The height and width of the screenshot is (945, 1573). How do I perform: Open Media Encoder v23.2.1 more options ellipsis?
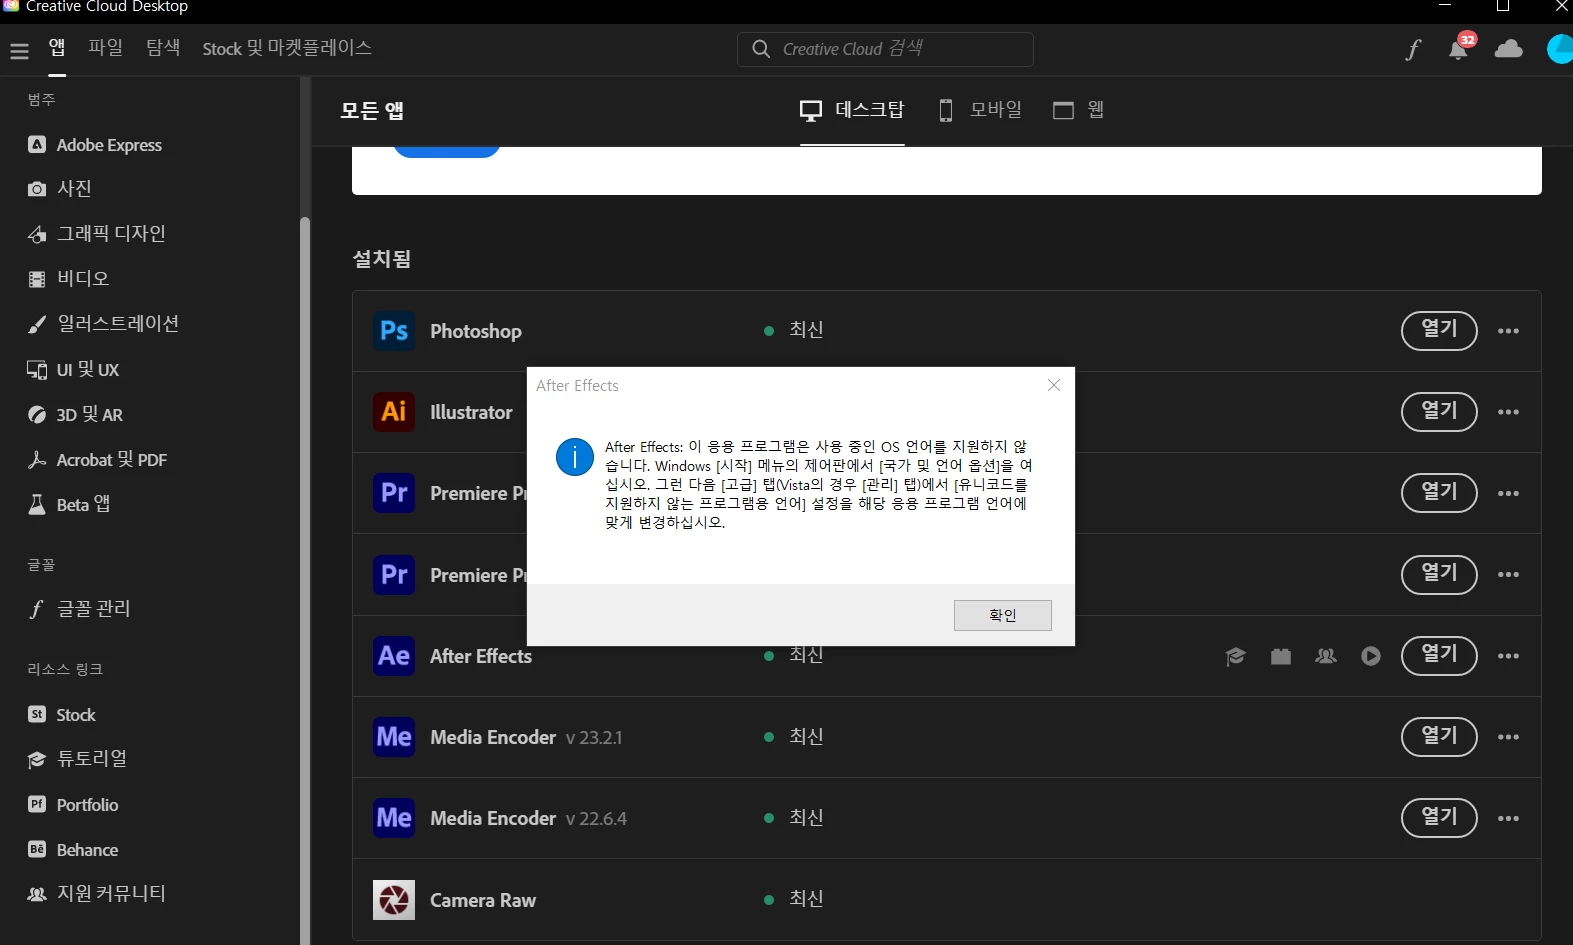click(x=1508, y=737)
